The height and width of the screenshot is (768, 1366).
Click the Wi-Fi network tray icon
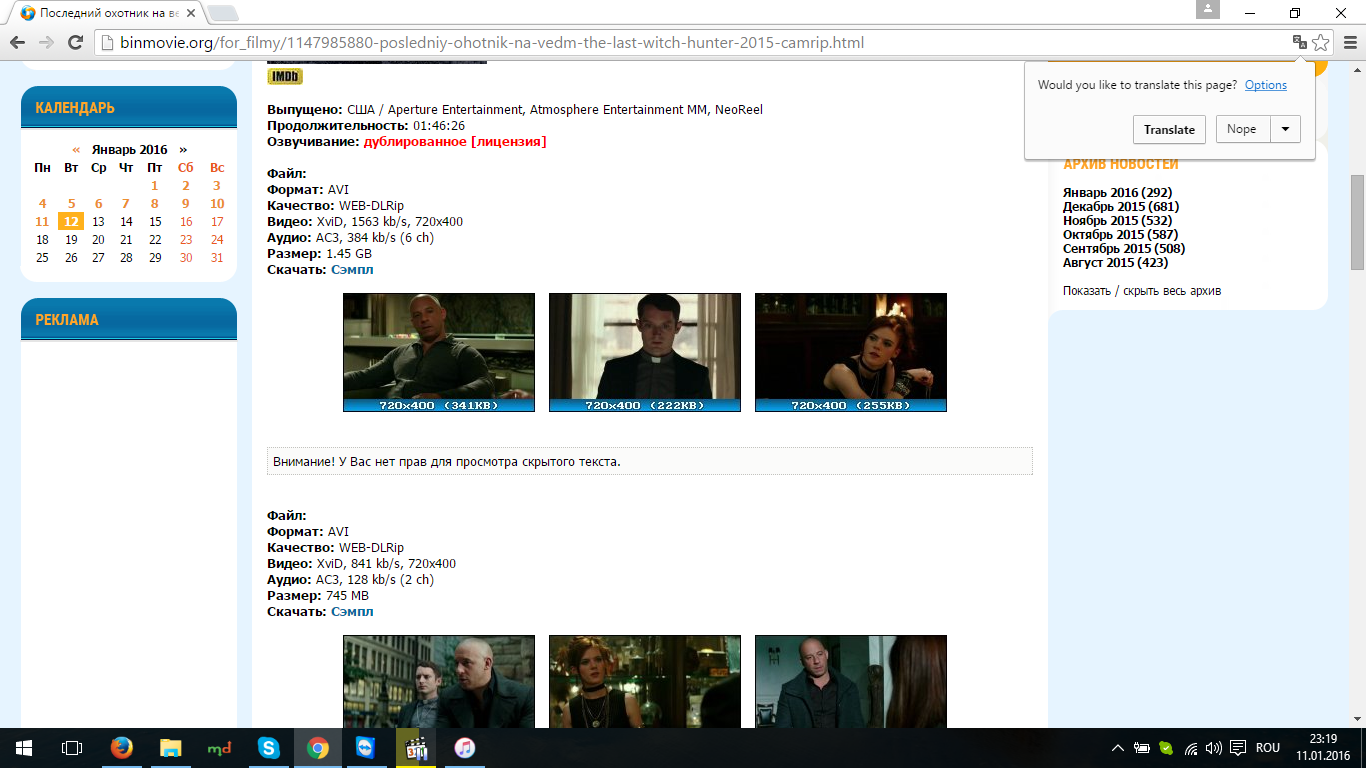[1191, 748]
